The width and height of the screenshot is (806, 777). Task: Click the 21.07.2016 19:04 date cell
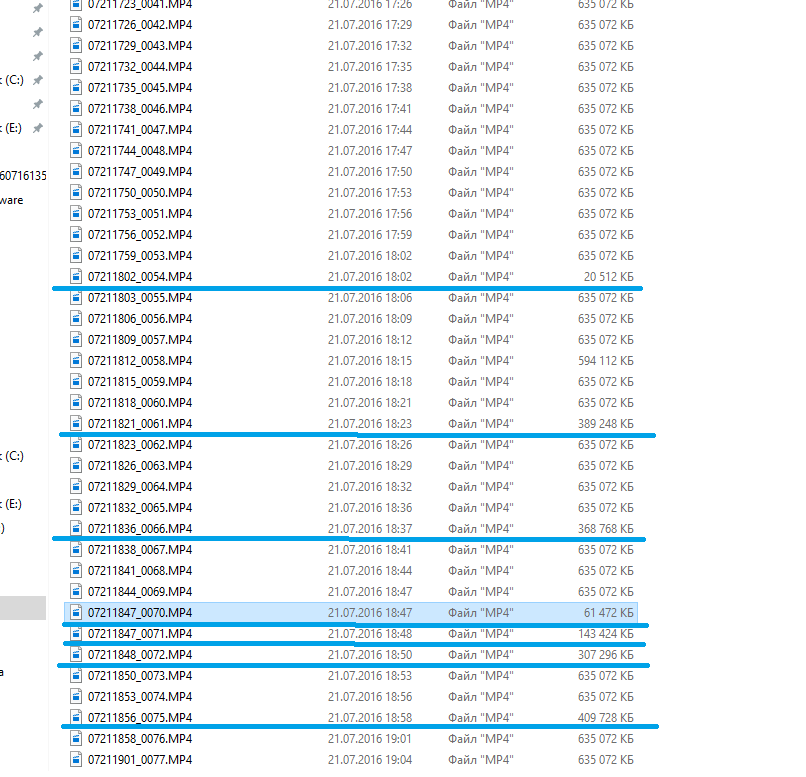click(369, 759)
